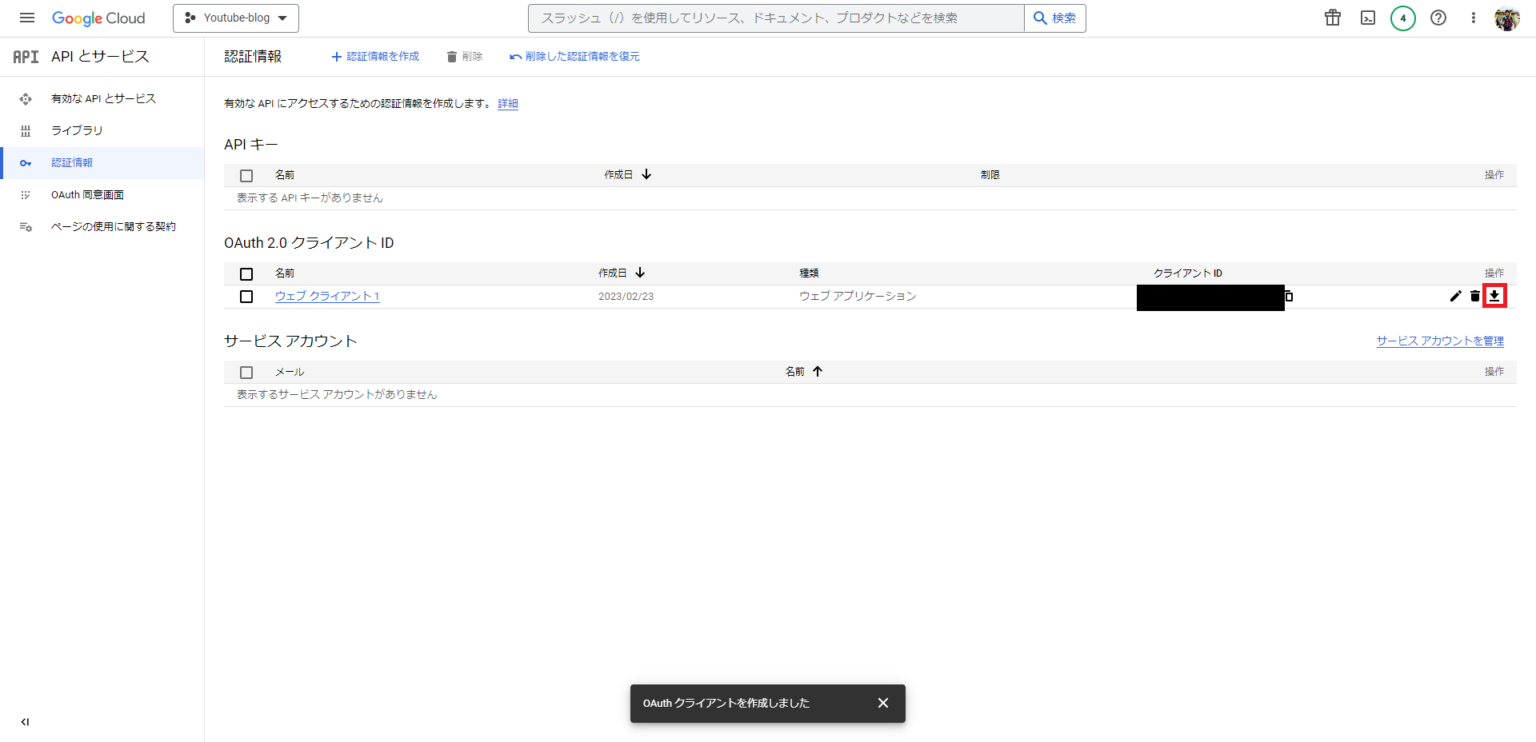Open the Youtube-blog project selector
The height and width of the screenshot is (742, 1536).
[235, 17]
